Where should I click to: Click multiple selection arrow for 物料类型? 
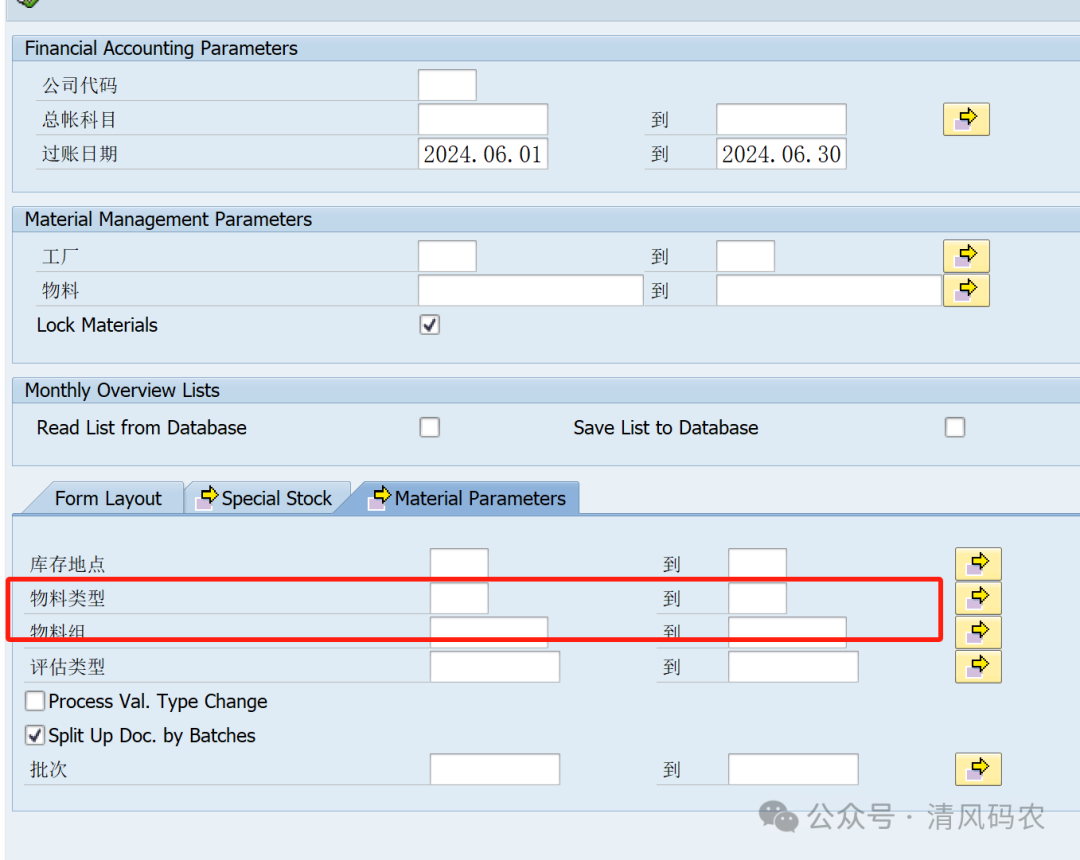(978, 598)
